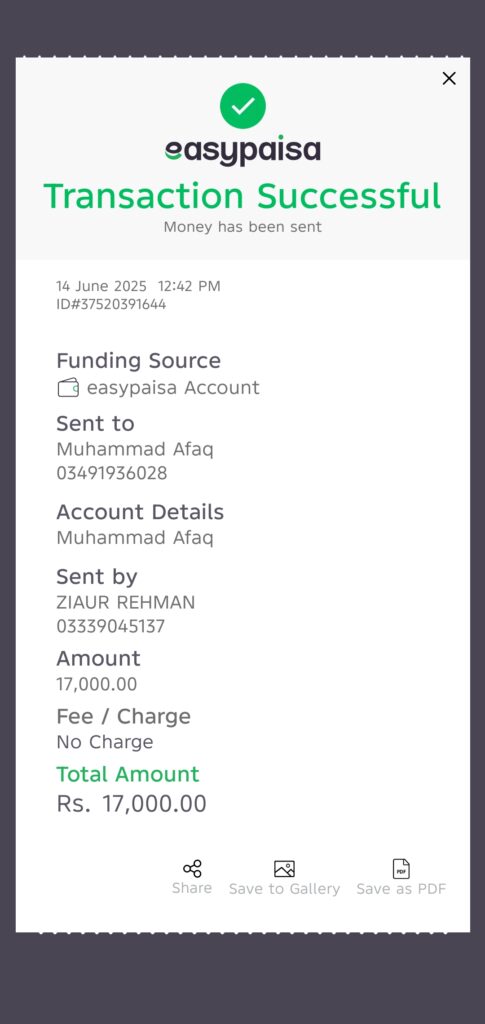Click the wallet icon beside easypaisa Account
The width and height of the screenshot is (485, 1024).
click(68, 388)
